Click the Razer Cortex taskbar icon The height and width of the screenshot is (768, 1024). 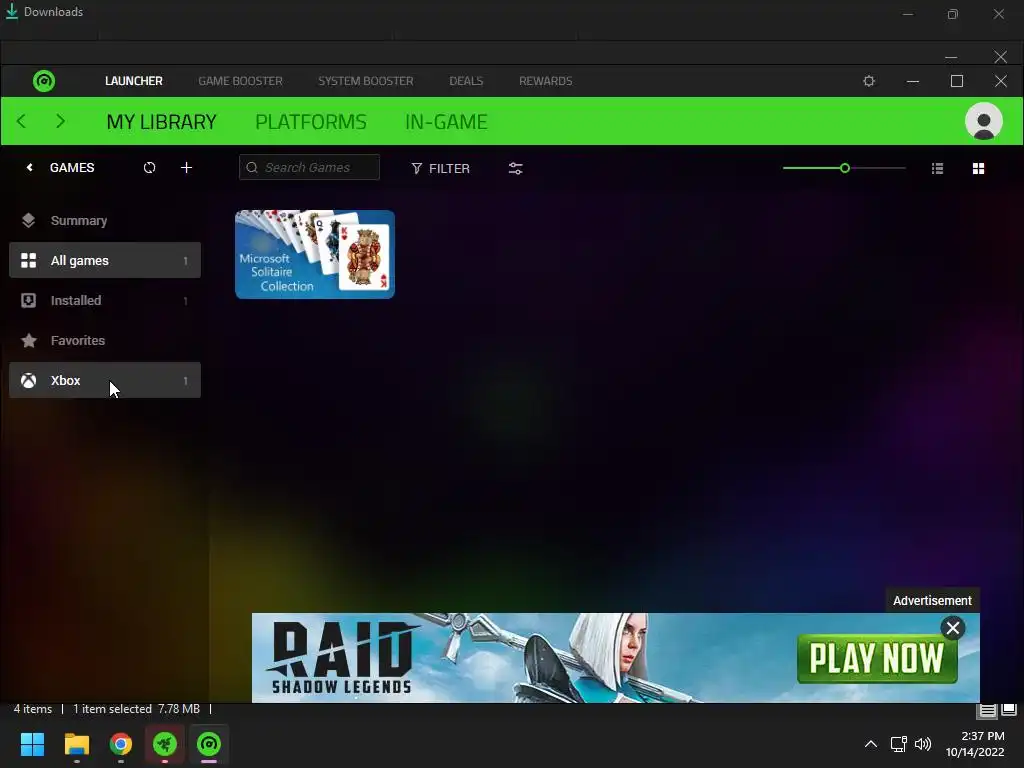pyautogui.click(x=209, y=744)
